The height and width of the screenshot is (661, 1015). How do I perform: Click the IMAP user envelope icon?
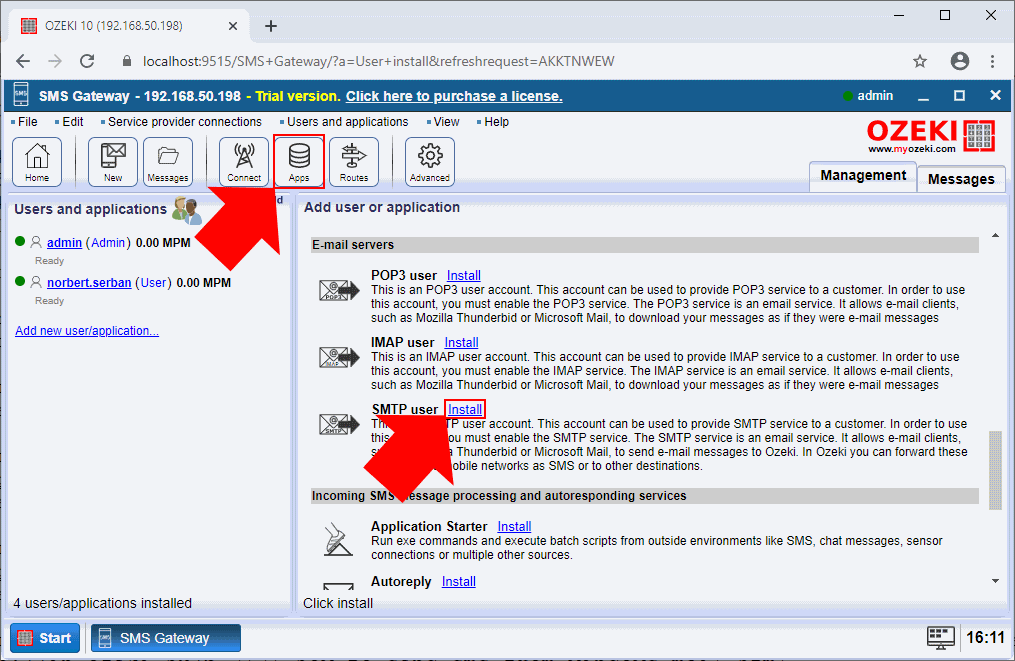point(339,357)
